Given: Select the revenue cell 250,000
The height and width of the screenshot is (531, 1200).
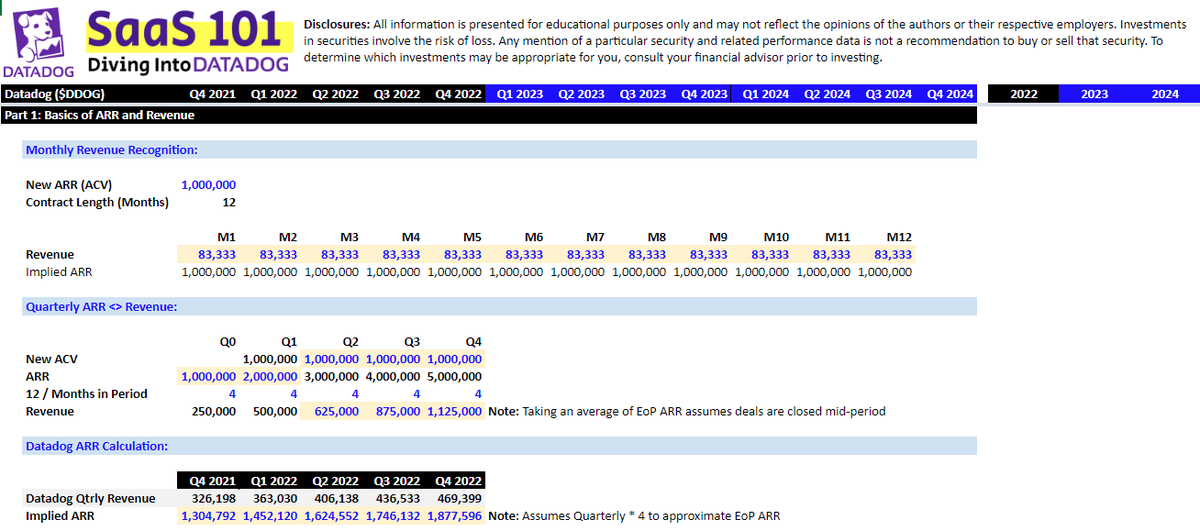Looking at the screenshot, I should [214, 411].
